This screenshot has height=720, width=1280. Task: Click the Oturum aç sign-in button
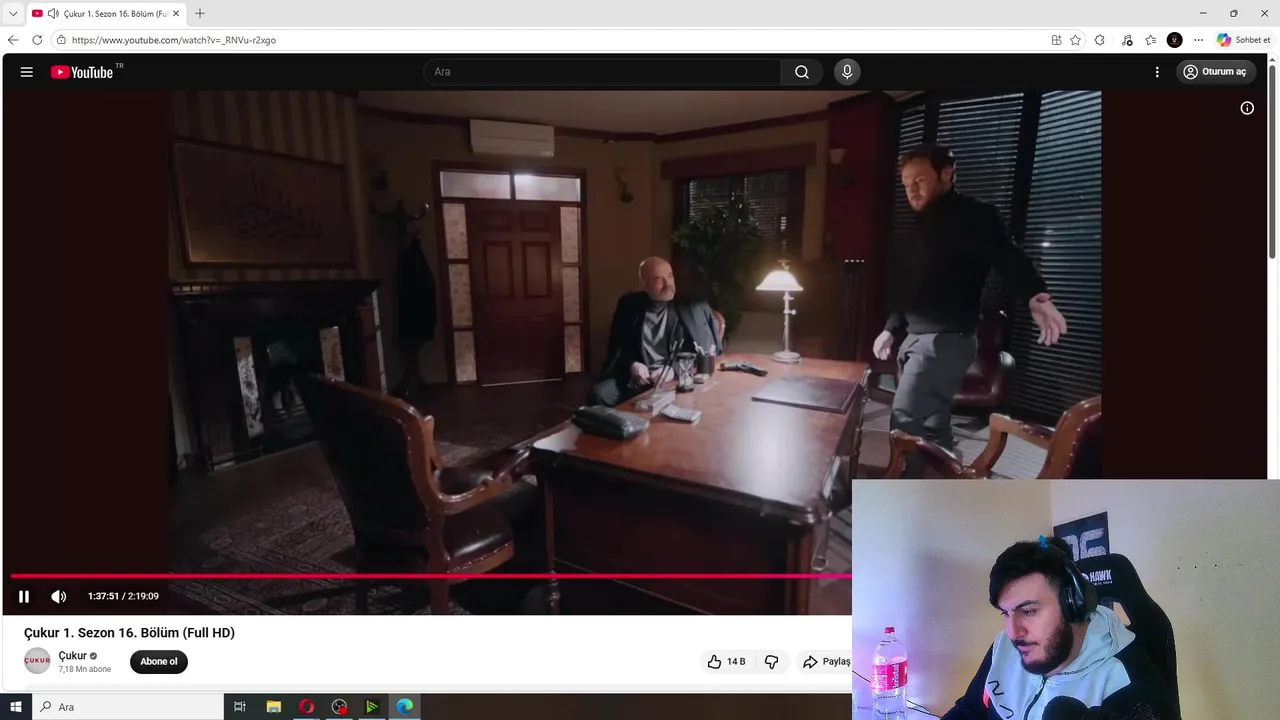1215,72
